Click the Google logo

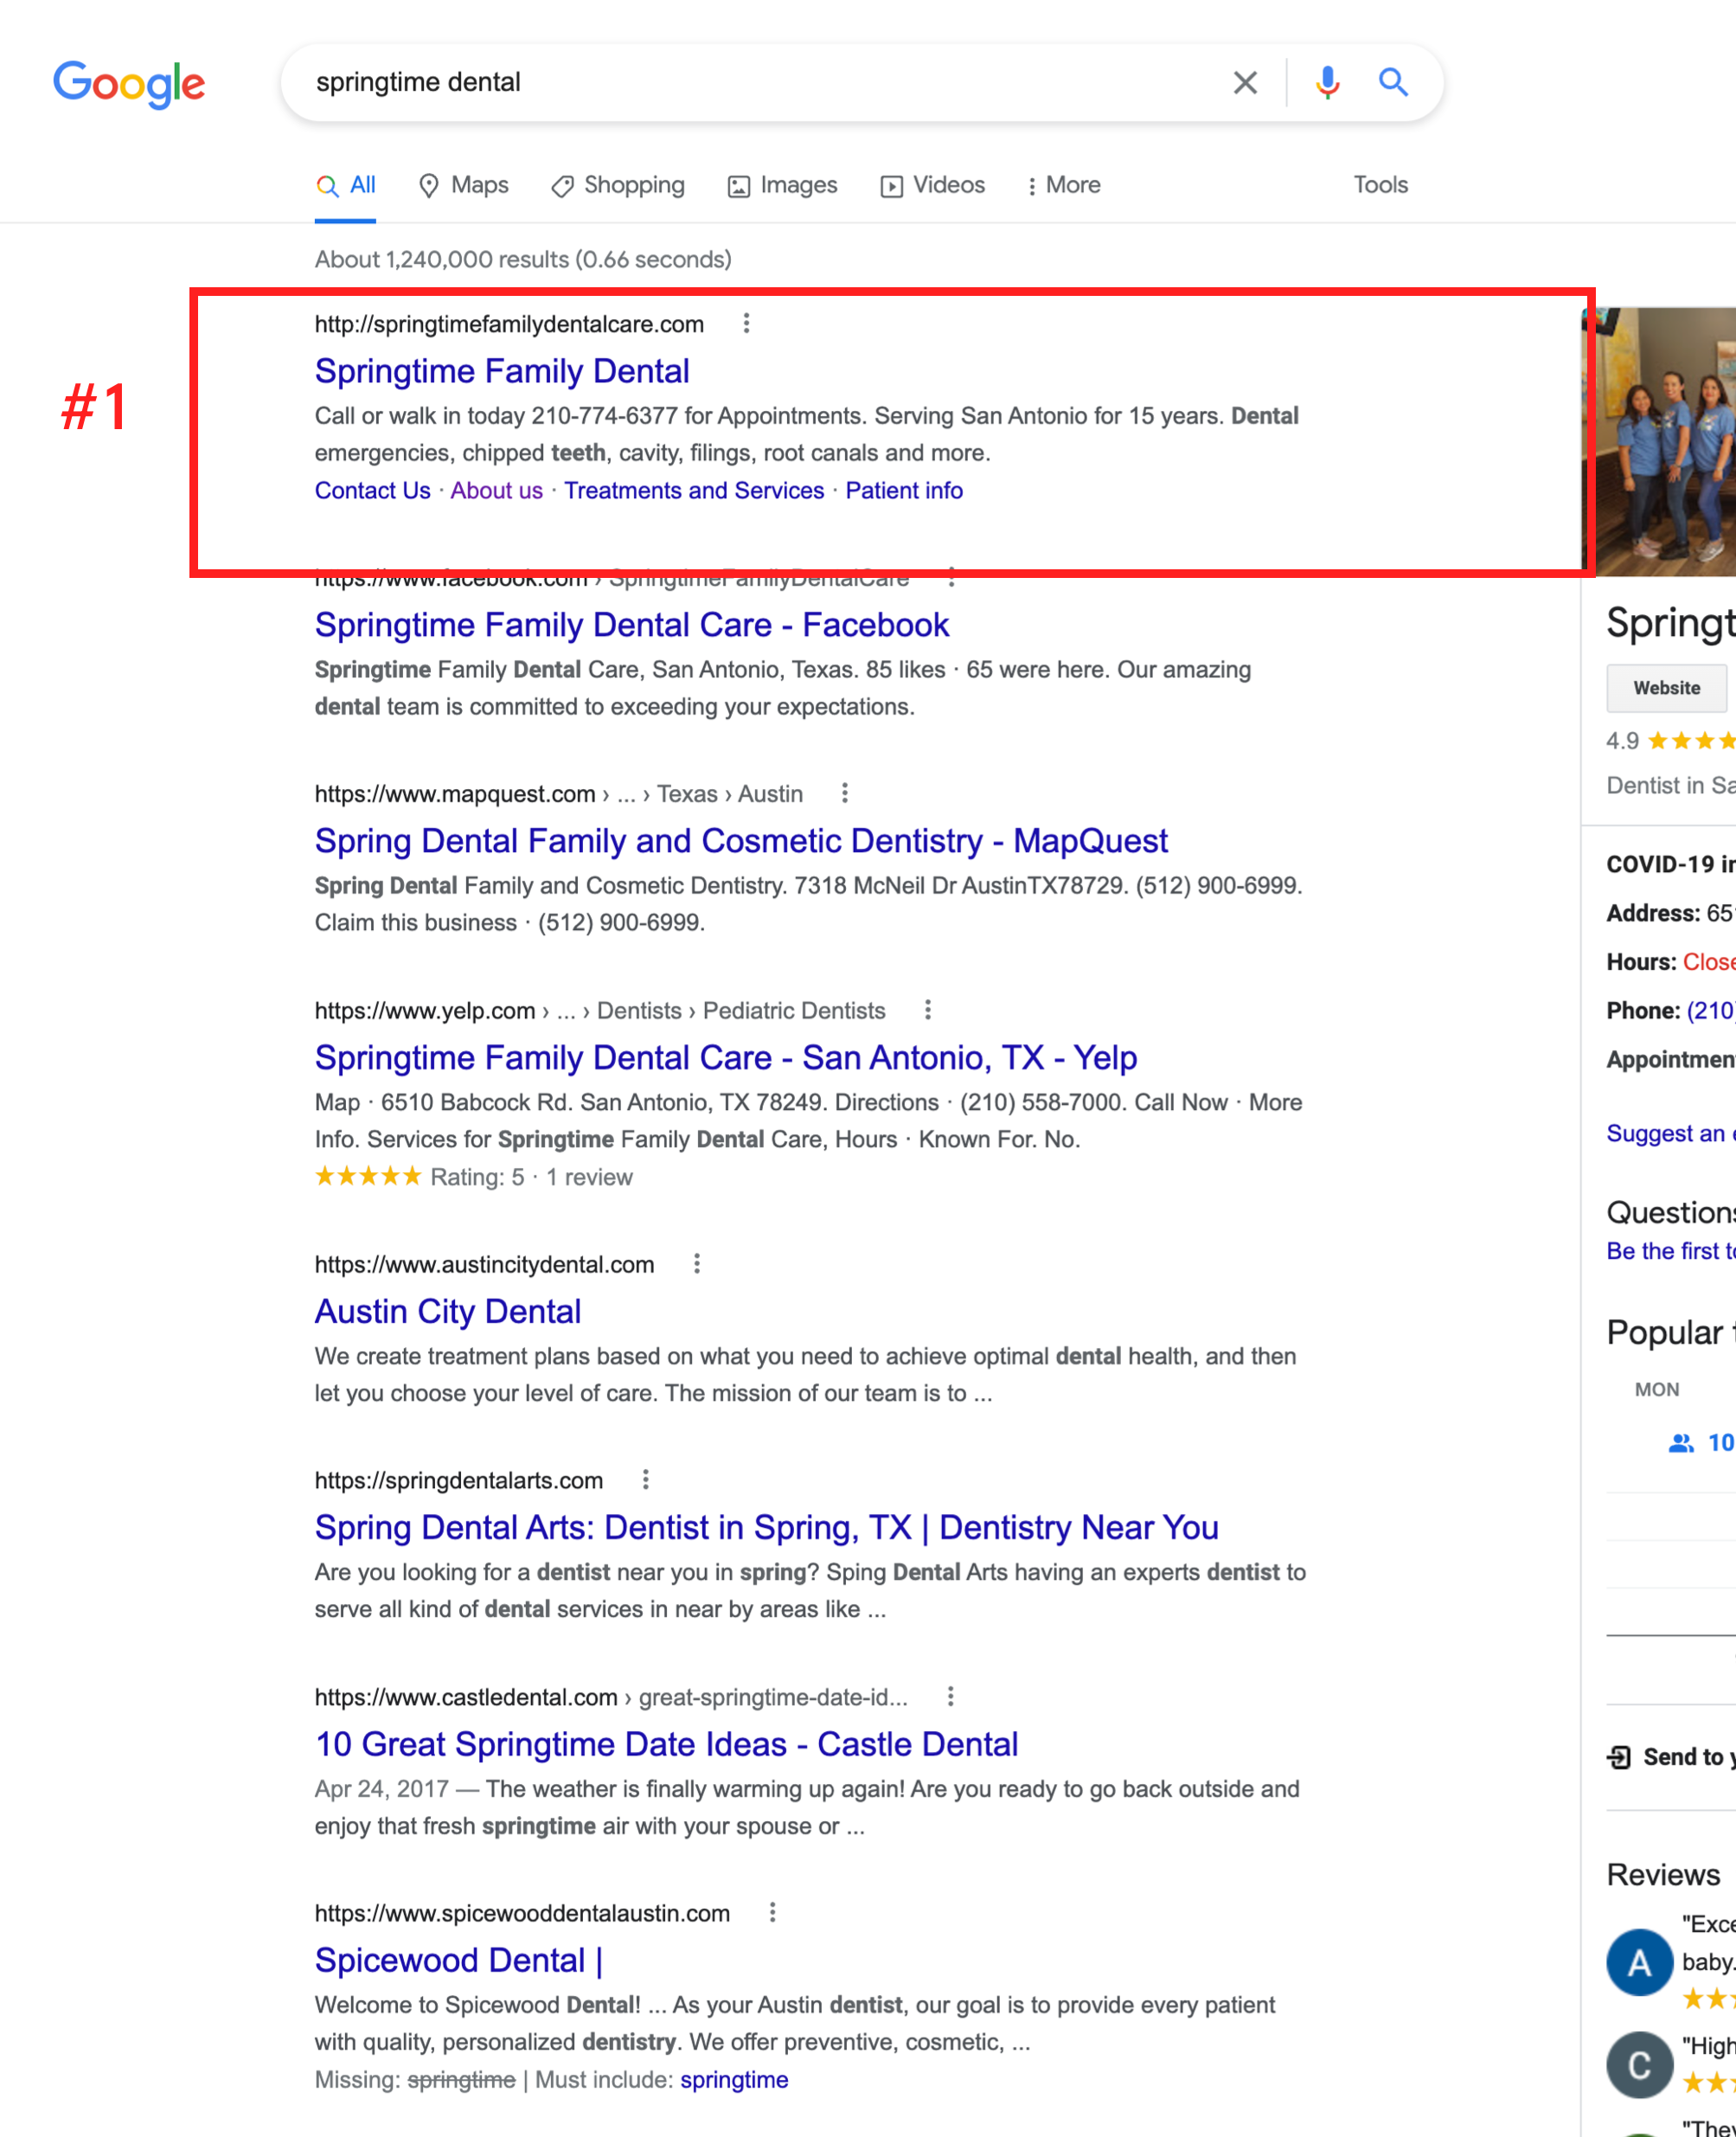pos(129,84)
